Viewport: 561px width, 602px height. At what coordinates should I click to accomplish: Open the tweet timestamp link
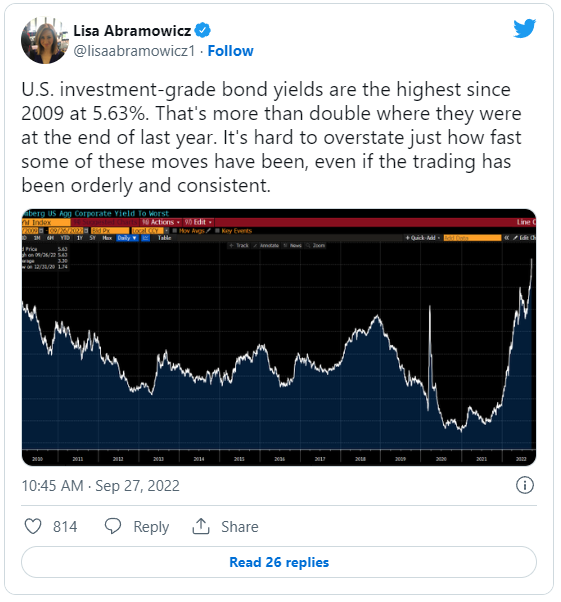101,486
